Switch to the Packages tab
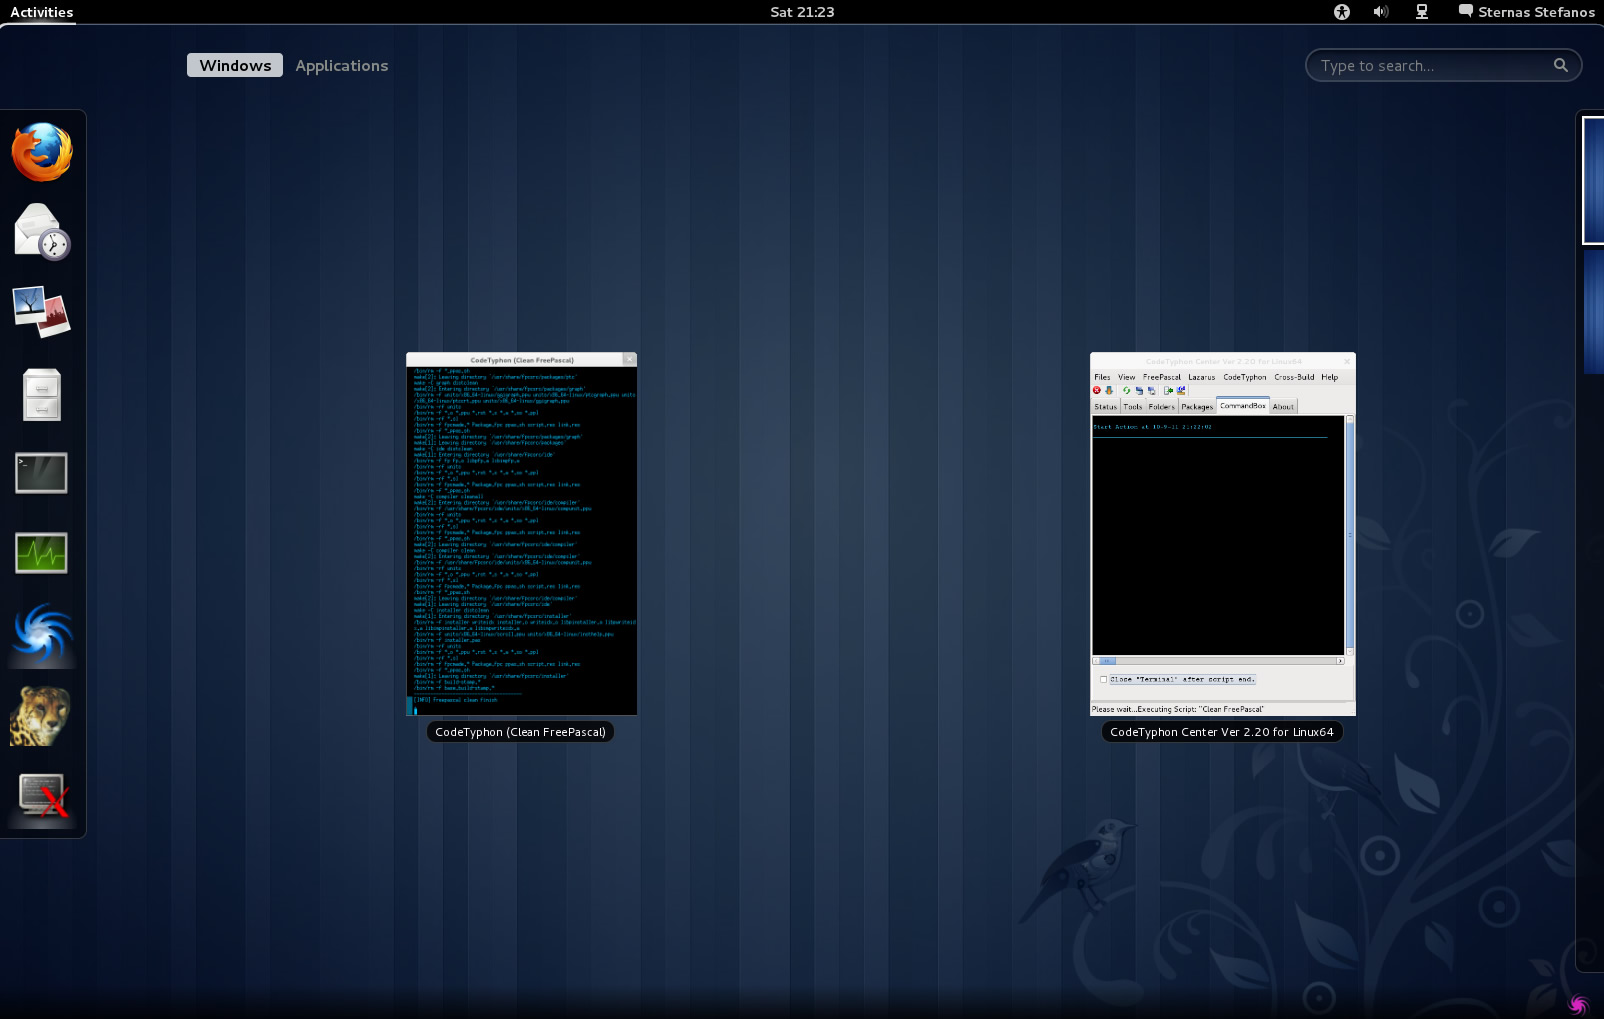 1197,406
